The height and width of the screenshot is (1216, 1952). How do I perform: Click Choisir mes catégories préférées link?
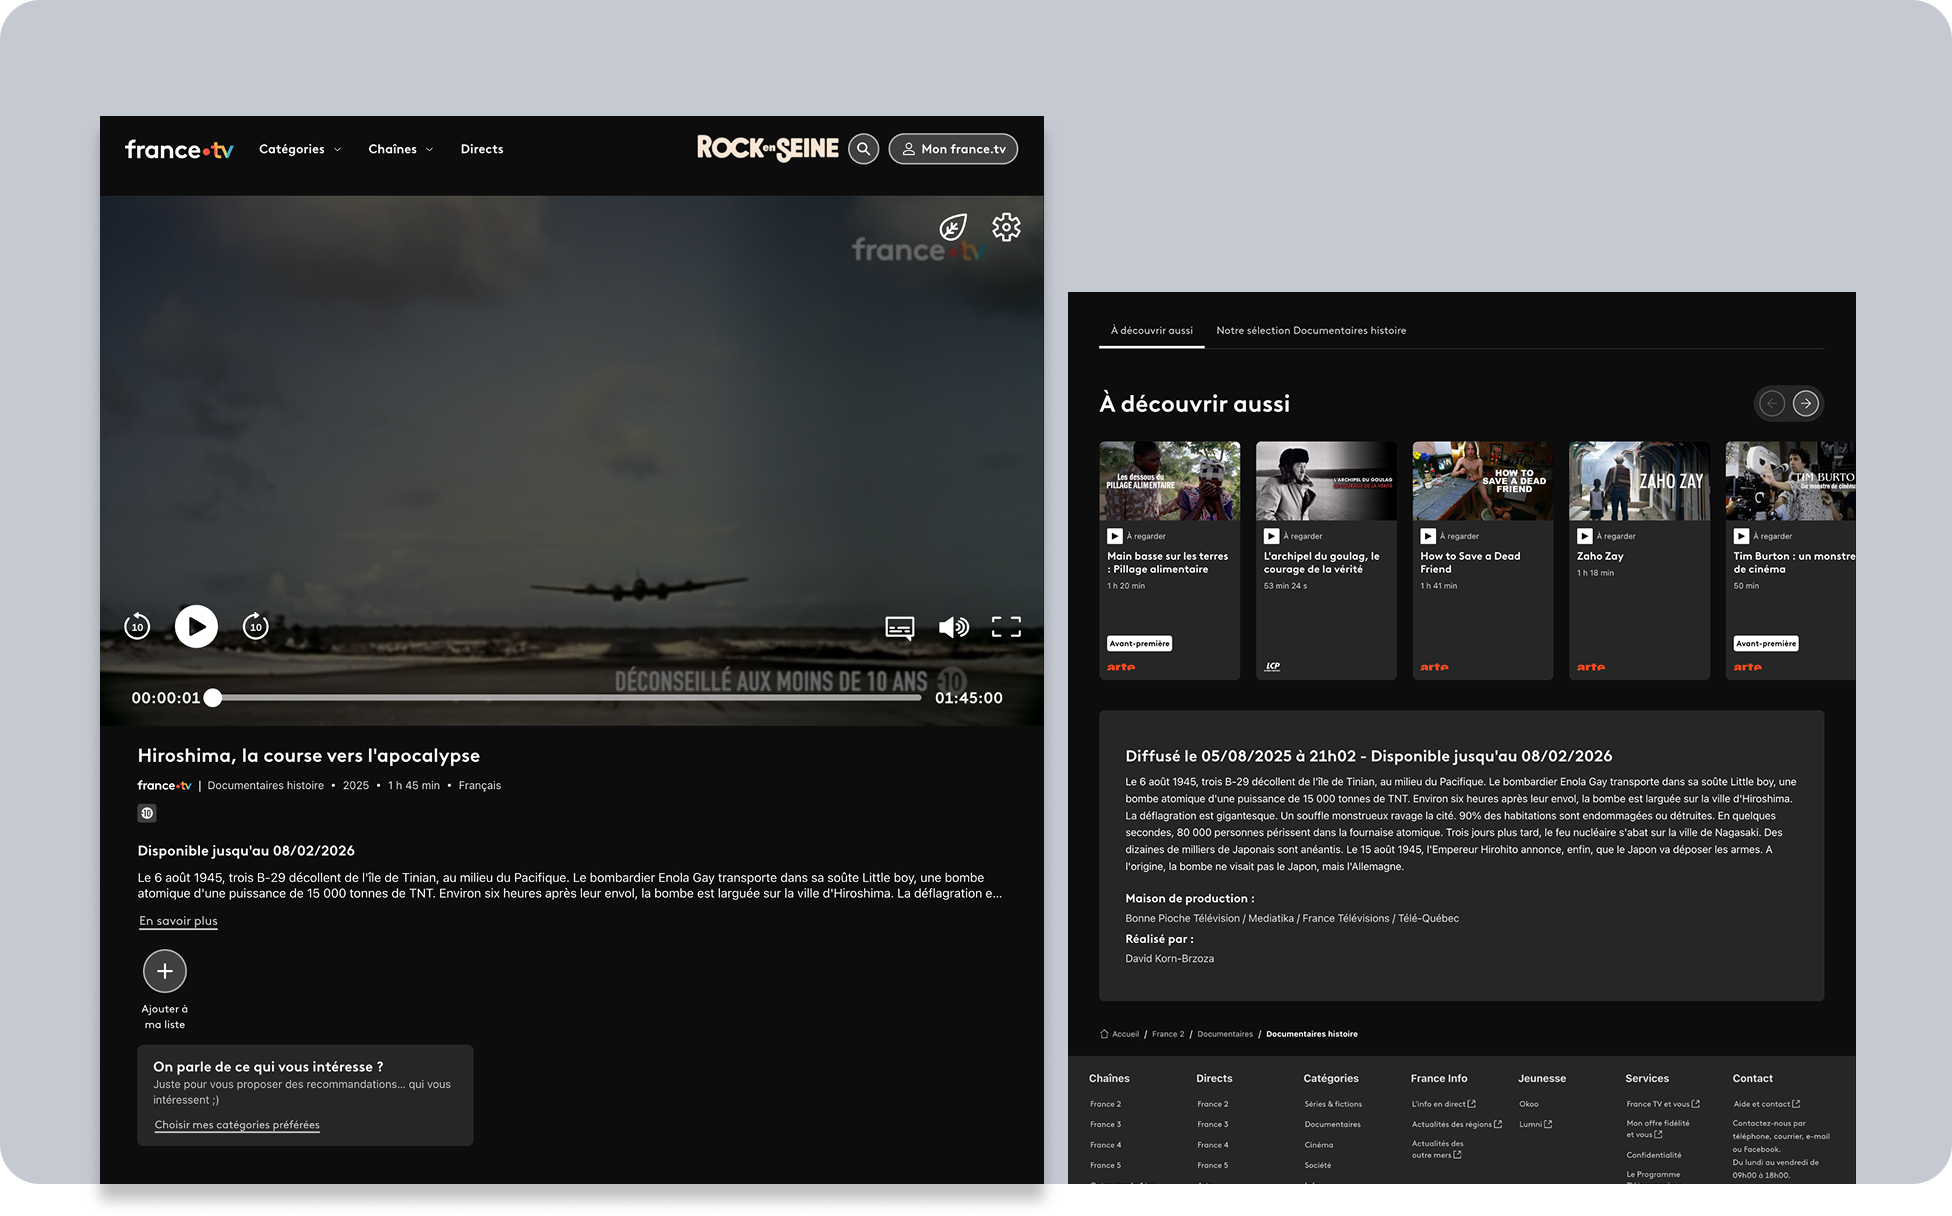click(237, 1125)
